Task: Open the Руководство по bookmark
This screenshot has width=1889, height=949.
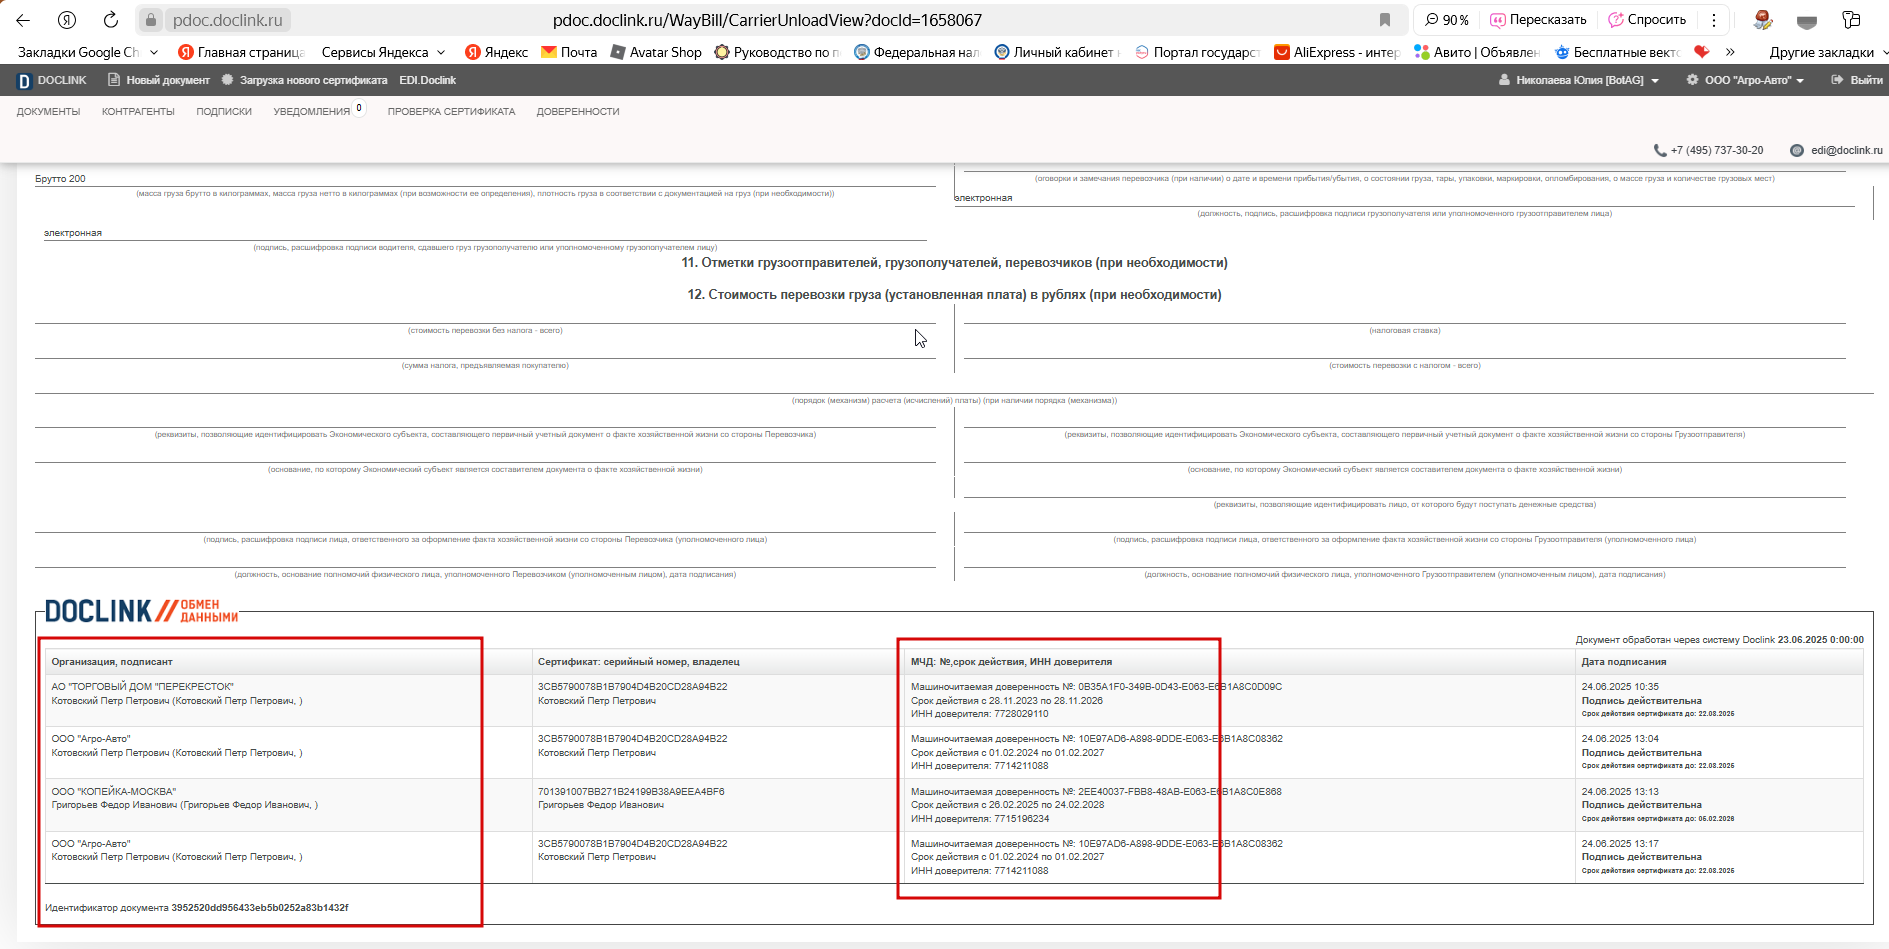Action: click(x=777, y=52)
